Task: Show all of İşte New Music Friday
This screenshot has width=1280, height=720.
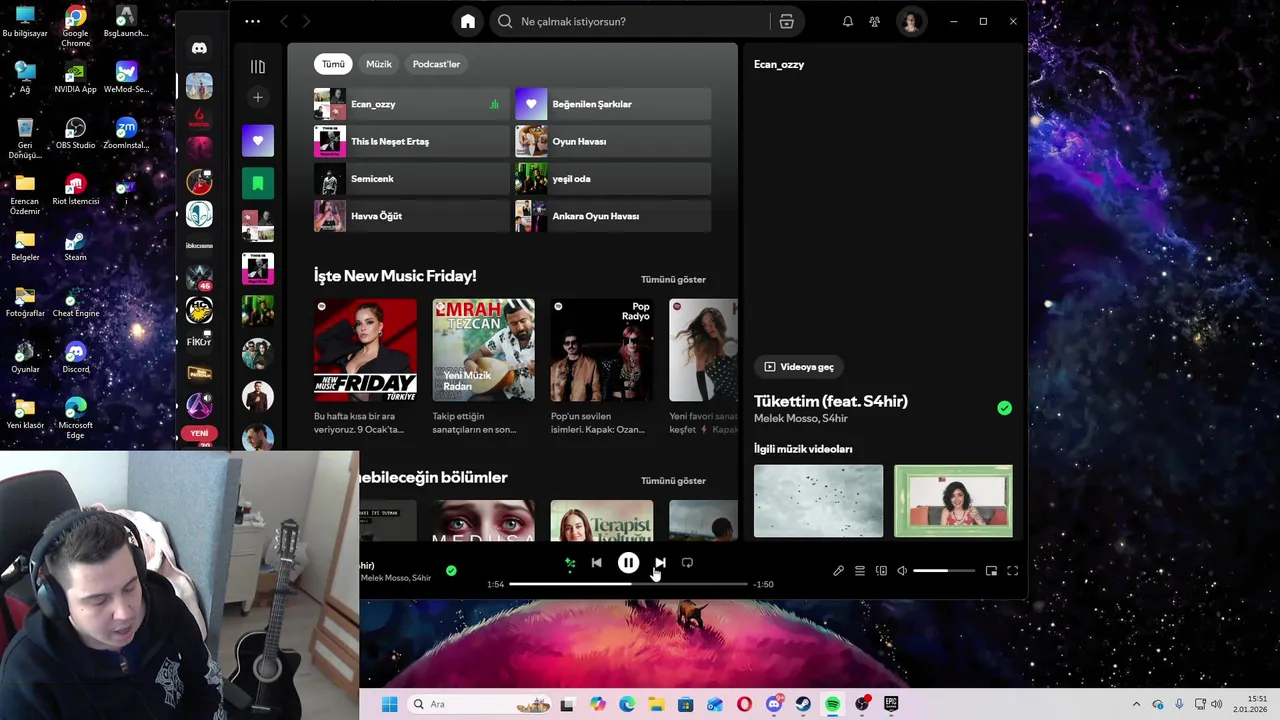Action: pyautogui.click(x=673, y=280)
